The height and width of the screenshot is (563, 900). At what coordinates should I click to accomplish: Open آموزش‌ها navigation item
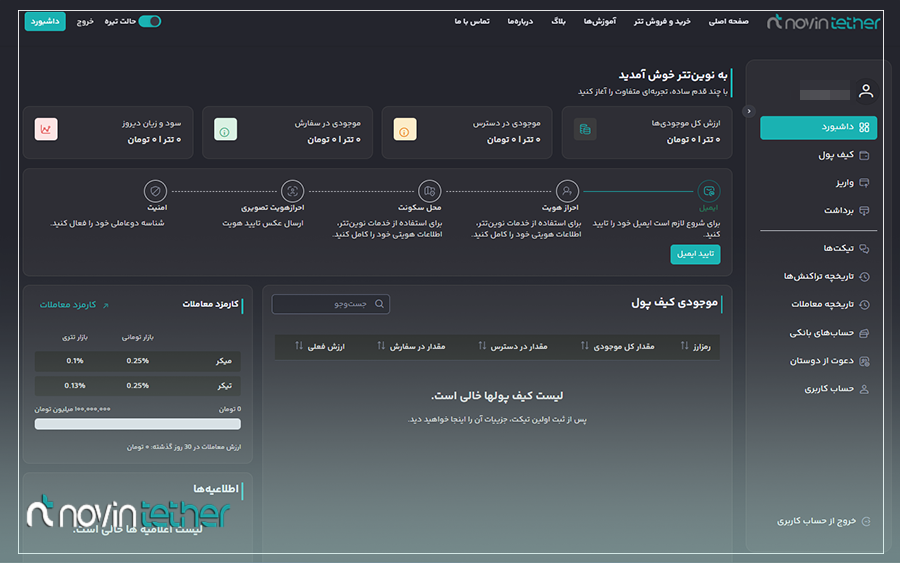coord(600,21)
